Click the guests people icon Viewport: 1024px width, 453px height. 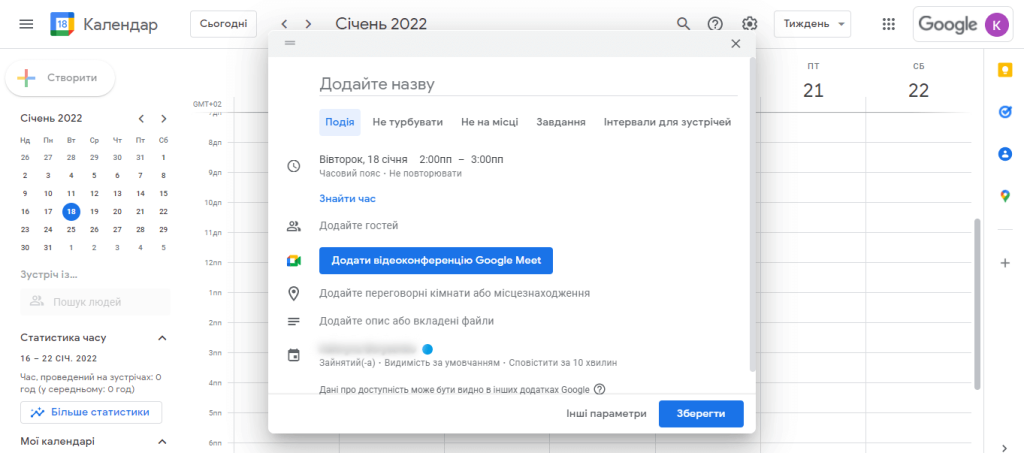coord(294,226)
